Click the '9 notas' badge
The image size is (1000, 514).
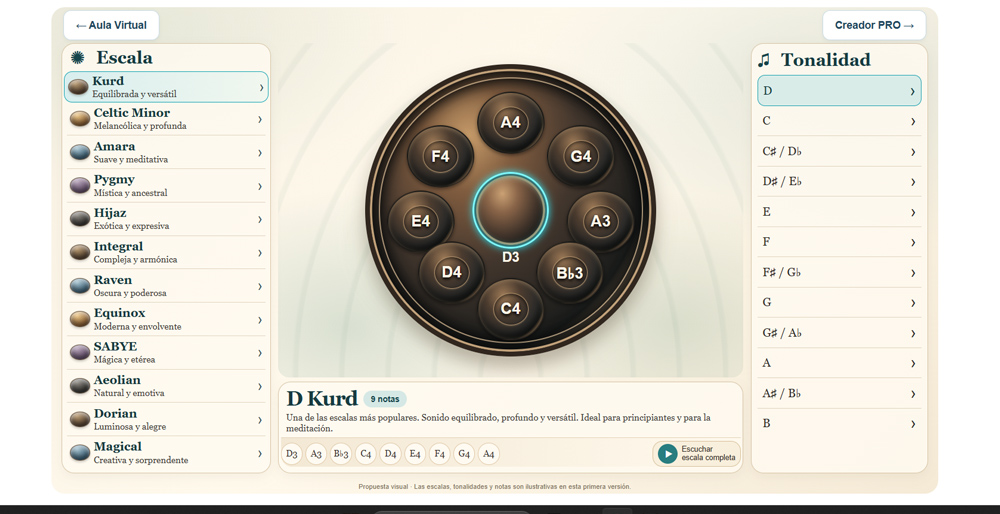click(x=385, y=399)
